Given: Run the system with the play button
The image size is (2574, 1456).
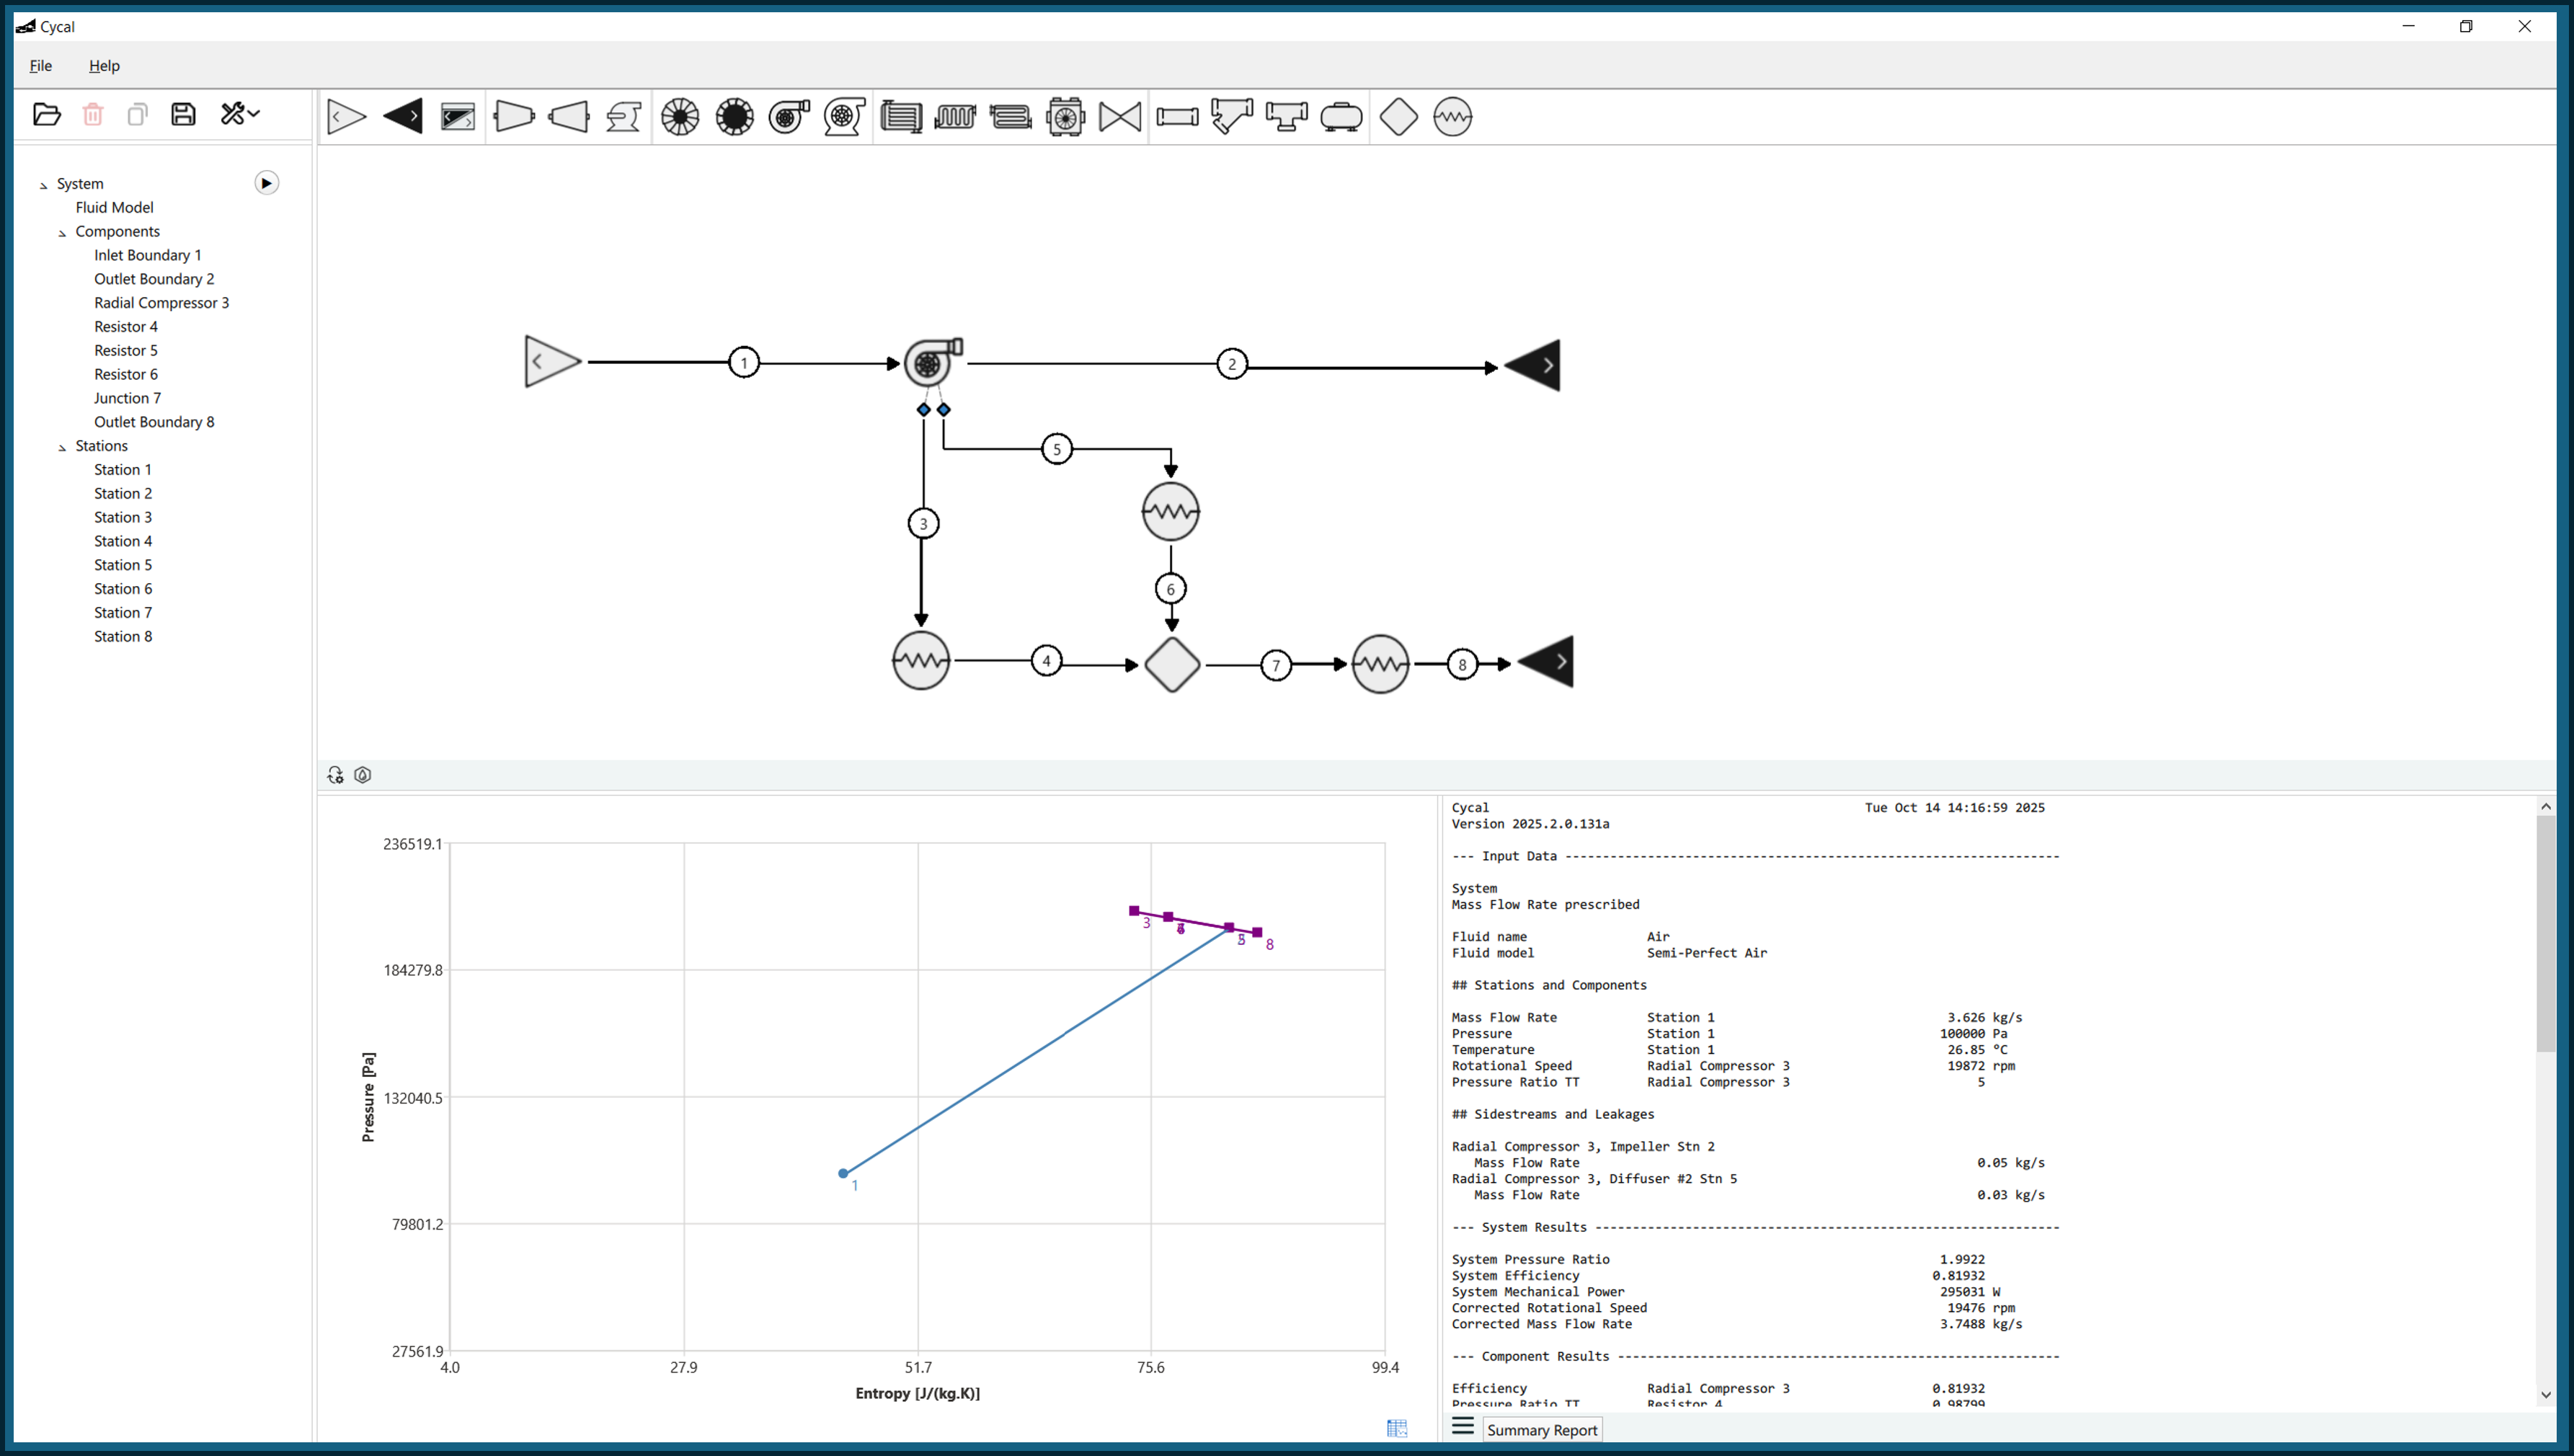Looking at the screenshot, I should (266, 183).
